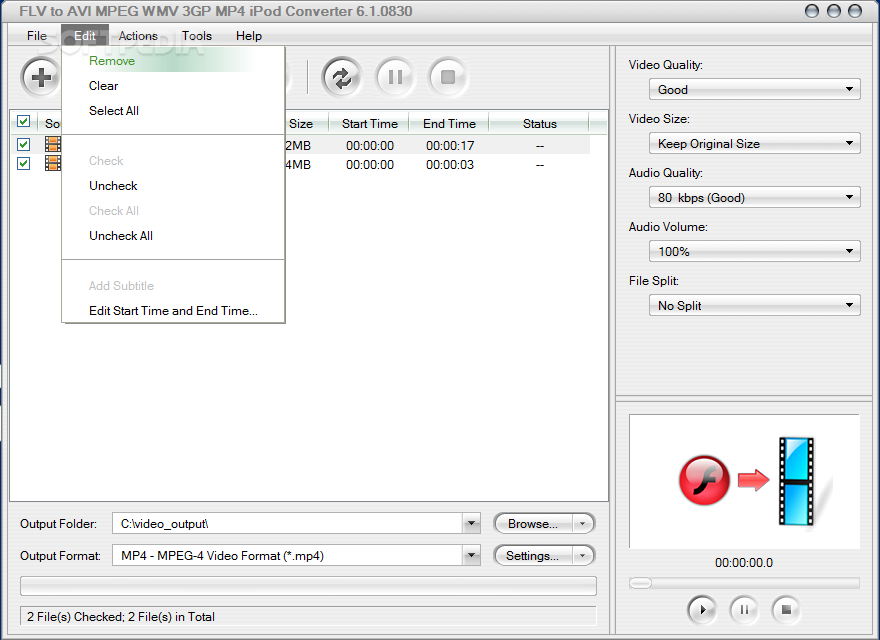Screen dimensions: 880x640
Task: Click the 00:00:17 end time cell
Action: click(x=450, y=145)
